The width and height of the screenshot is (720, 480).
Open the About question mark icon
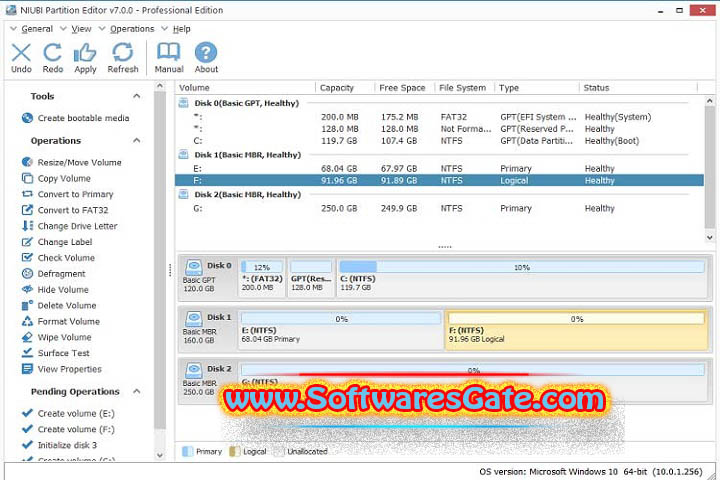point(206,52)
